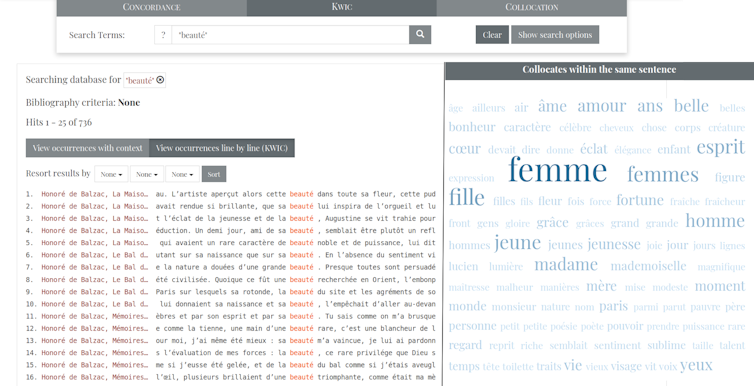Click the magnifier search button
The width and height of the screenshot is (754, 386).
[x=420, y=35]
